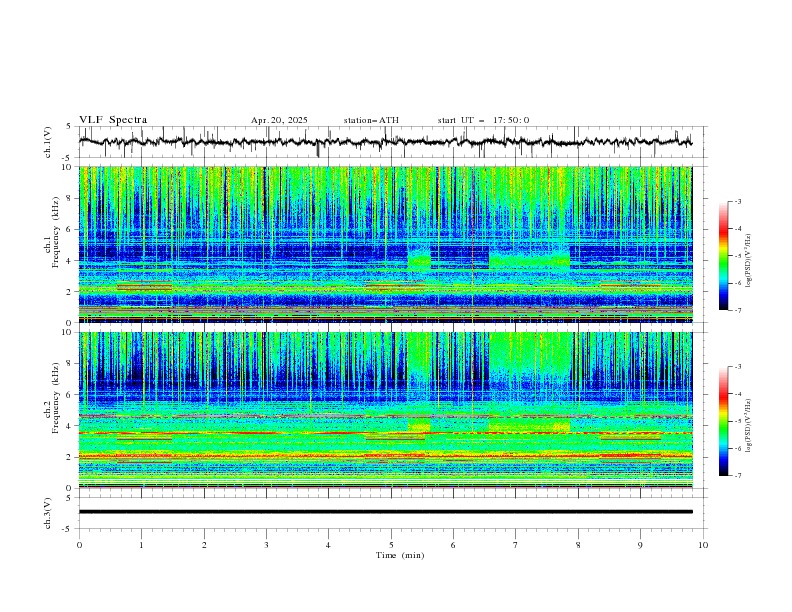Click the "5" tick on ch.1(V) axis

pos(70,127)
